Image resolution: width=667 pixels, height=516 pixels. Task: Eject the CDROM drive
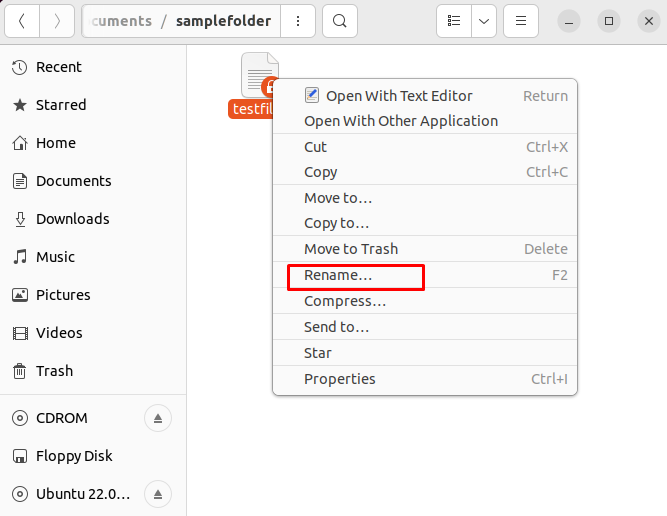(158, 418)
